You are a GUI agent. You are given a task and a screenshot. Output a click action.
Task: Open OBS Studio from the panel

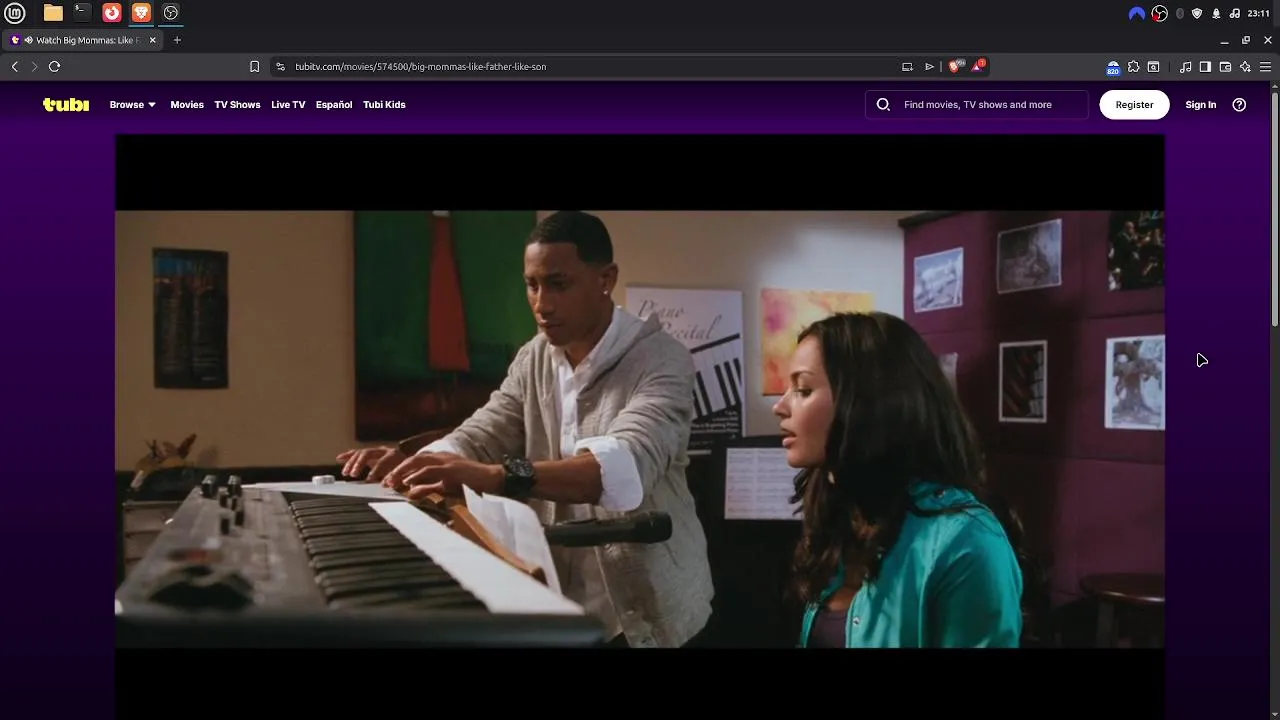coord(171,13)
